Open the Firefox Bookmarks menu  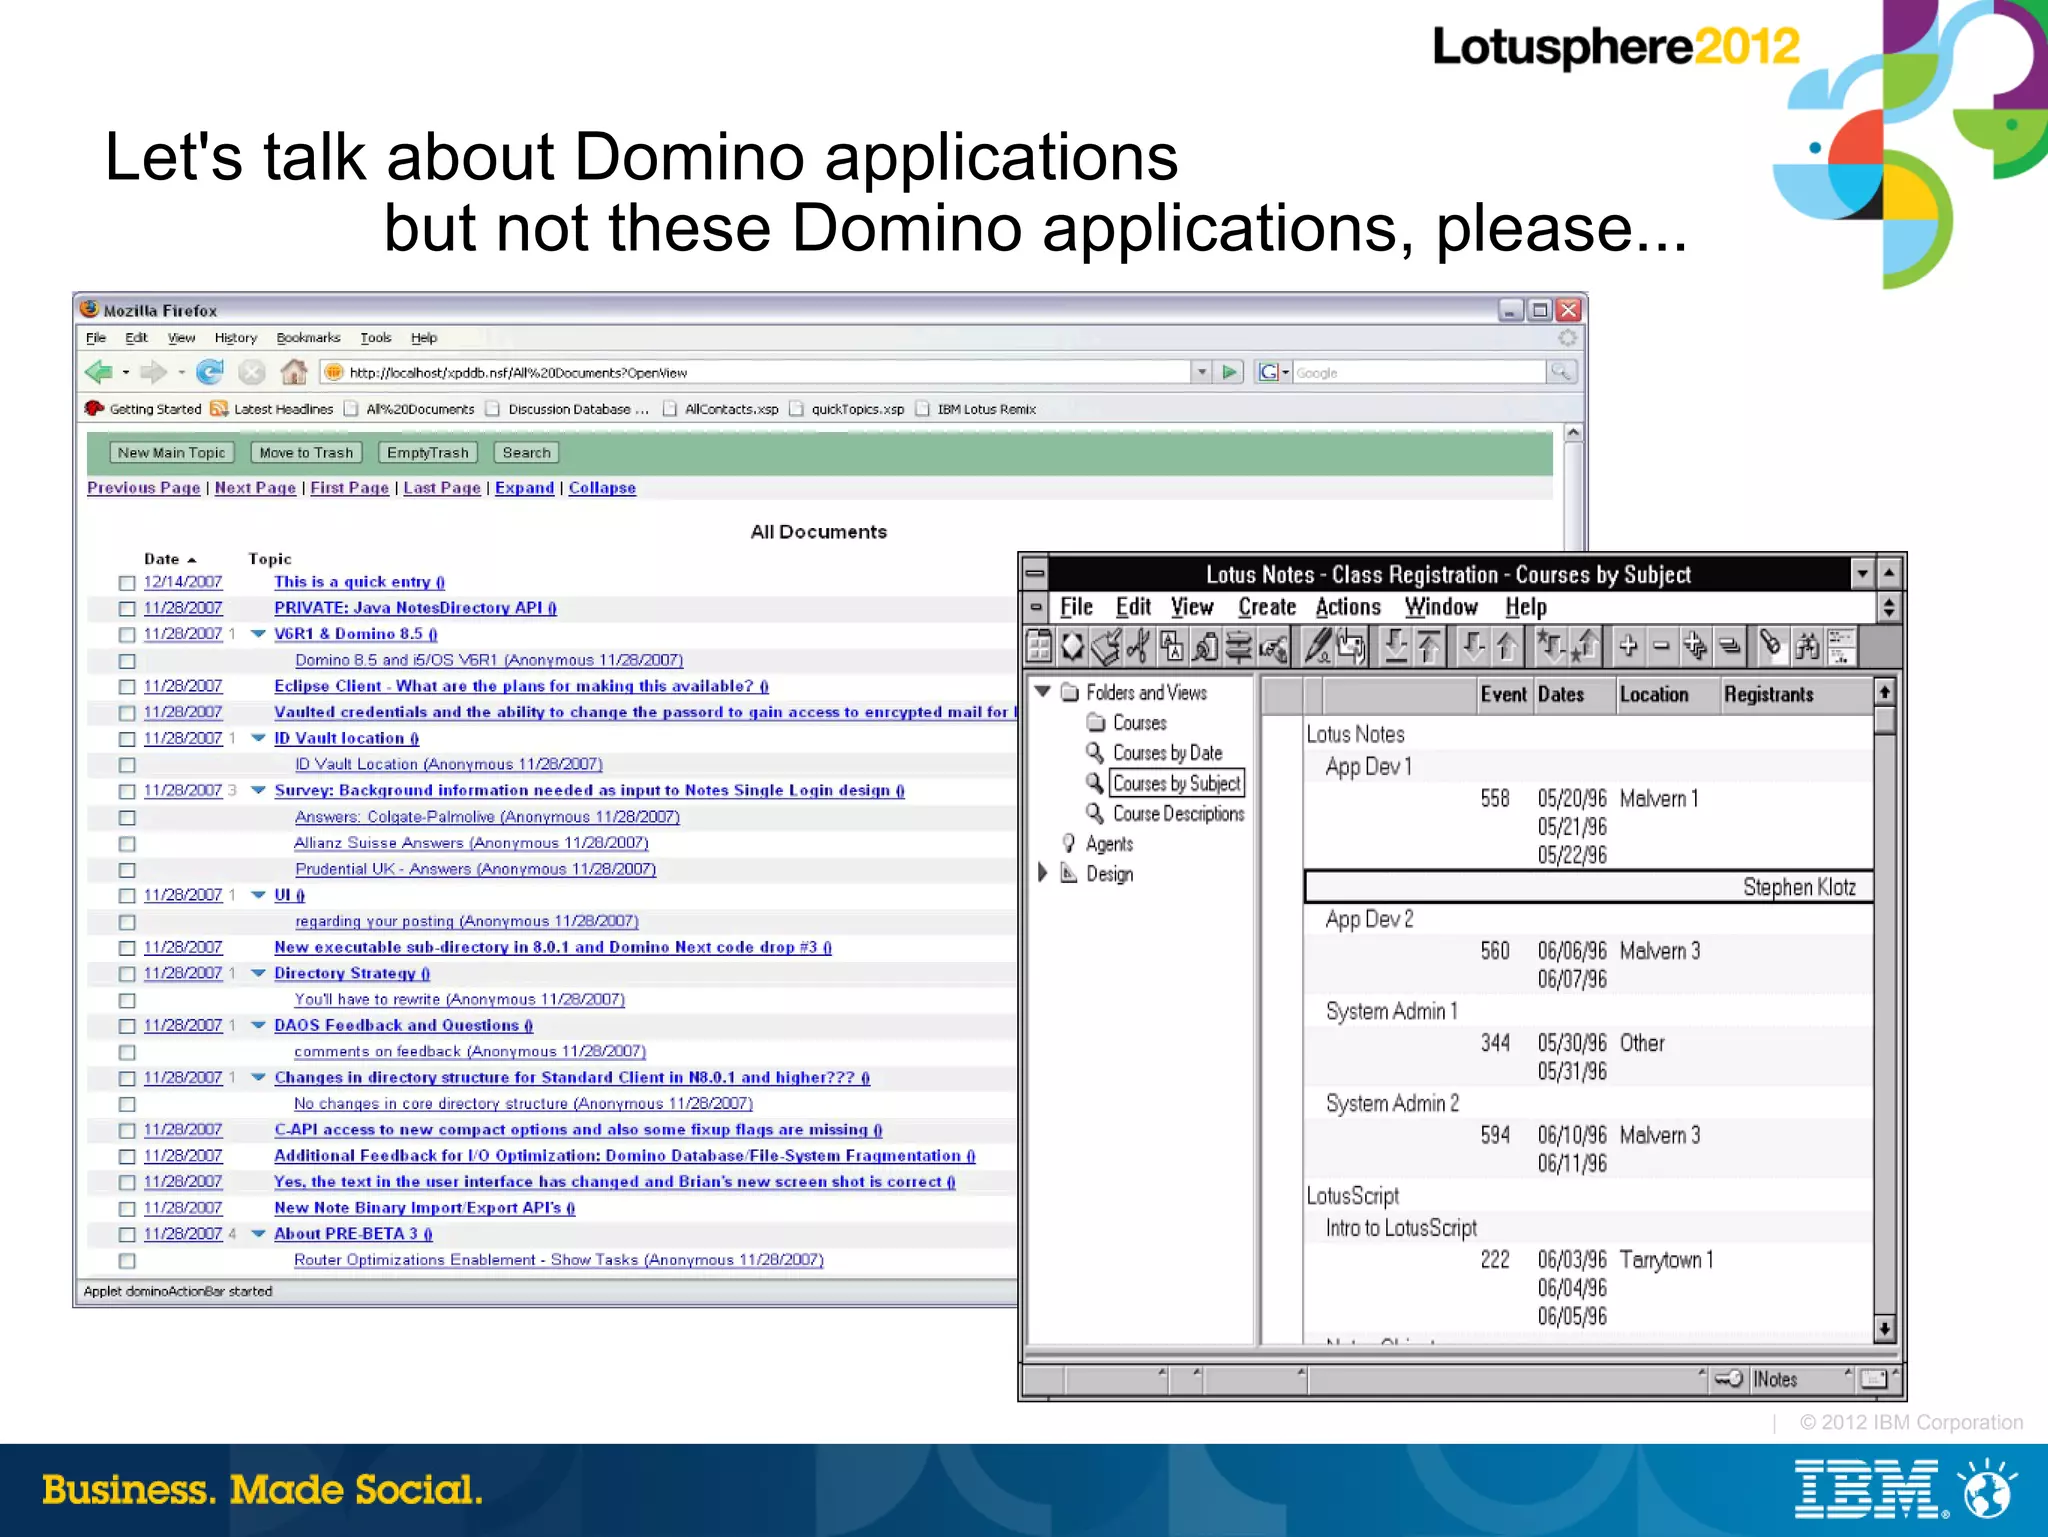[x=308, y=338]
